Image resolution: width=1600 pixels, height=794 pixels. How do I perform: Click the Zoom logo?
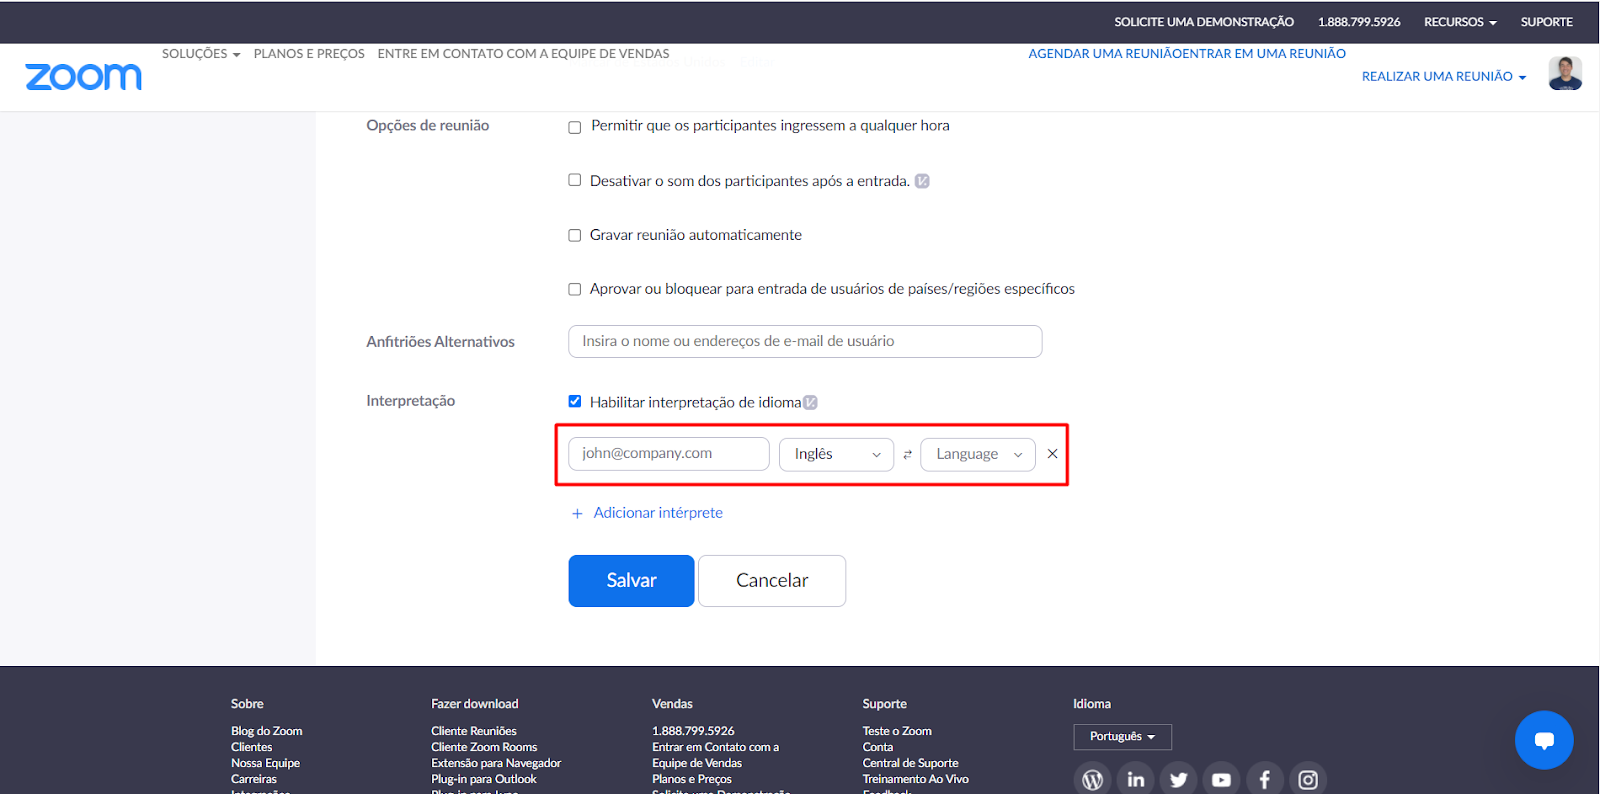[x=83, y=77]
